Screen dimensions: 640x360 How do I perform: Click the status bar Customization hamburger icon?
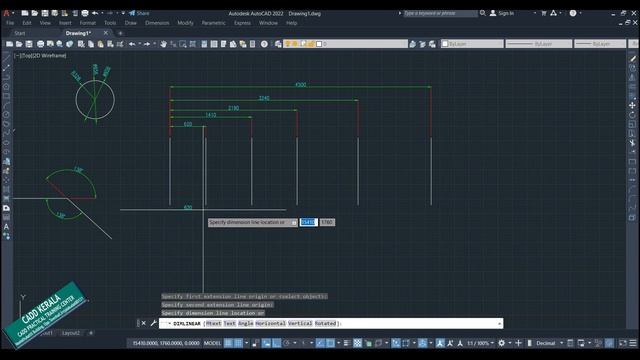click(633, 343)
